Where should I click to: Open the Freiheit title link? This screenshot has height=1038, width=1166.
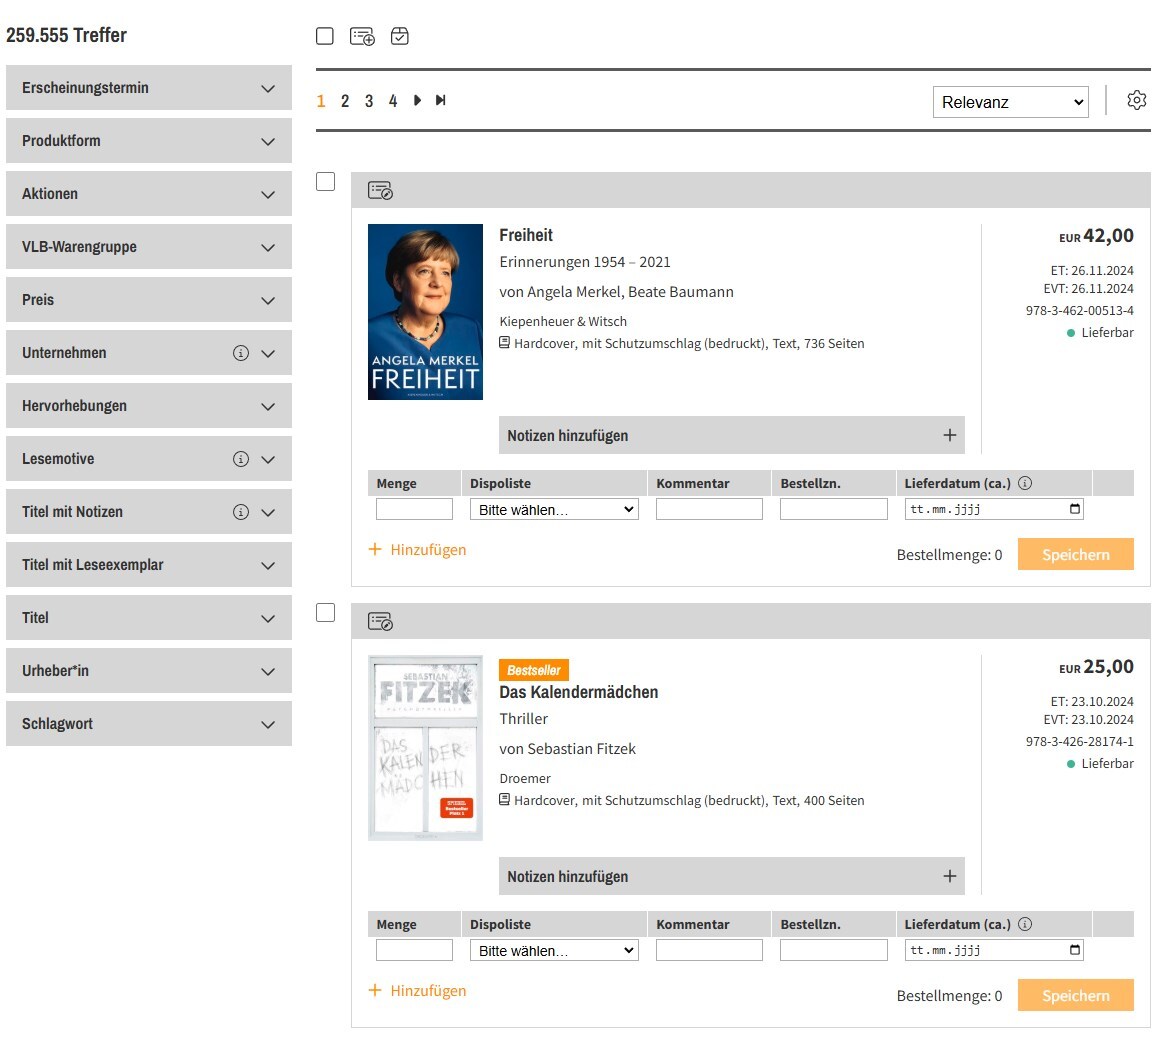pyautogui.click(x=526, y=235)
